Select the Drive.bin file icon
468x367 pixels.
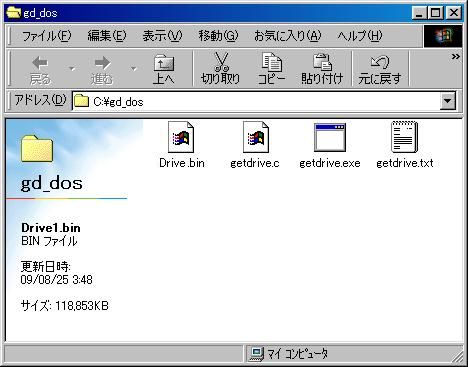click(x=181, y=137)
